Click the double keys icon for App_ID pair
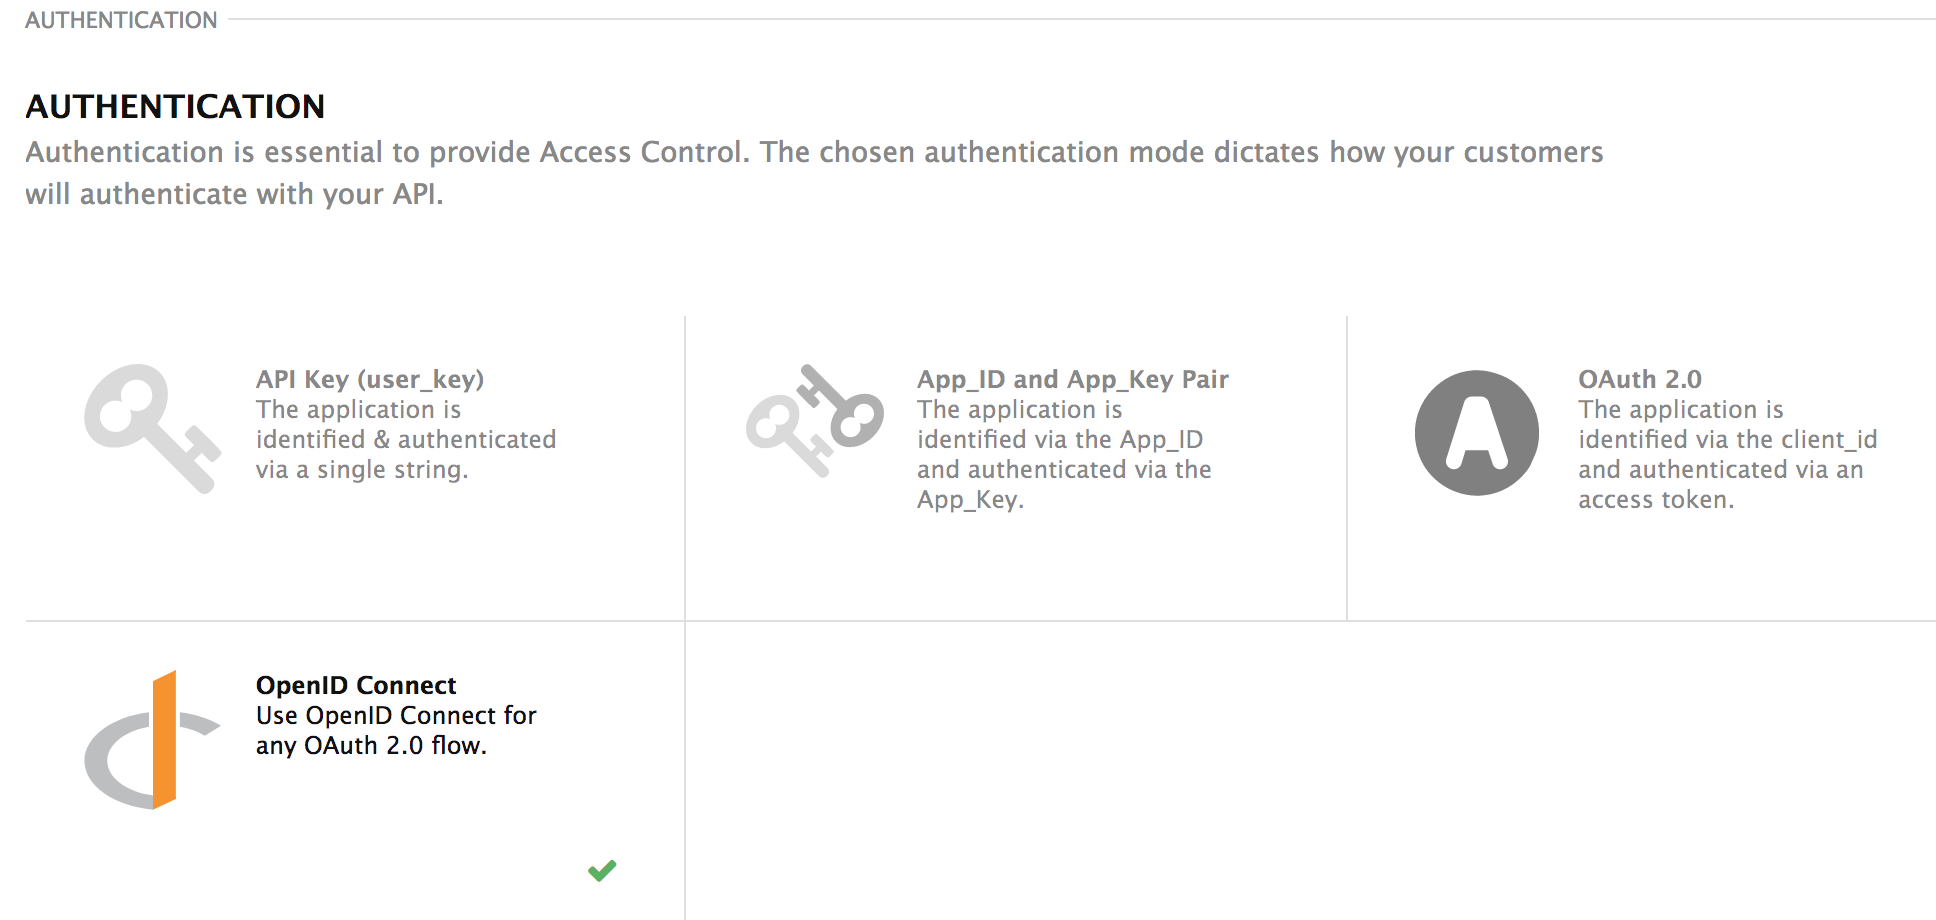 (x=815, y=420)
